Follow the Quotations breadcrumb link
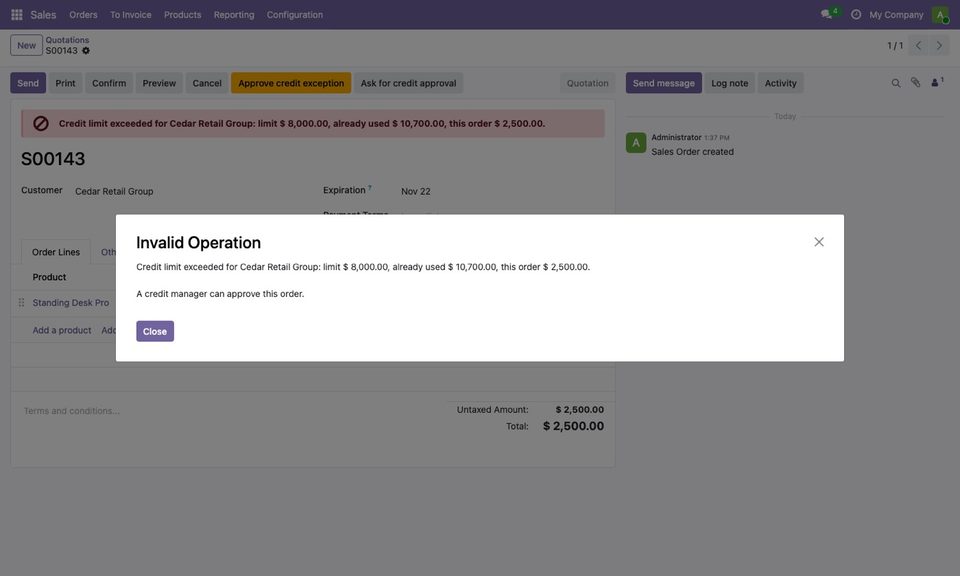This screenshot has width=960, height=576. click(67, 40)
